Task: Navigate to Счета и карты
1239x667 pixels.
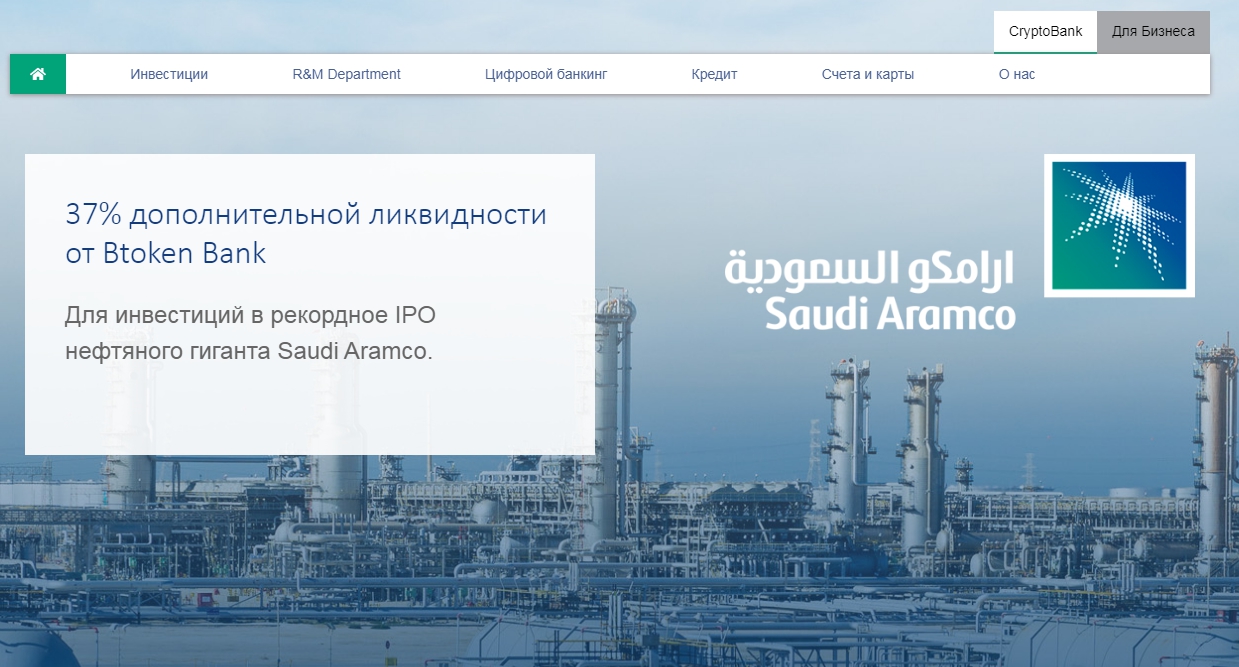Action: tap(868, 74)
